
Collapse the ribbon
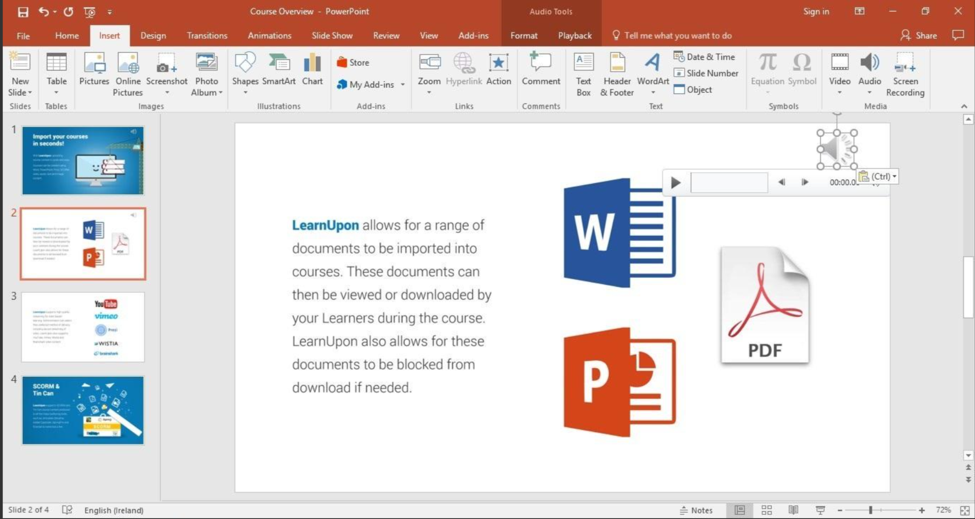tap(964, 106)
